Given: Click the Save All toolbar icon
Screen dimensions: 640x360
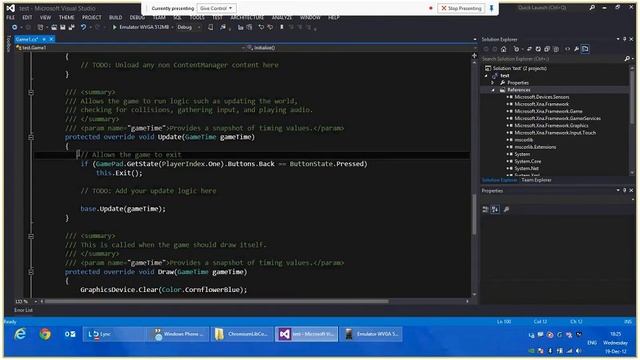Looking at the screenshot, I should tap(71, 27).
